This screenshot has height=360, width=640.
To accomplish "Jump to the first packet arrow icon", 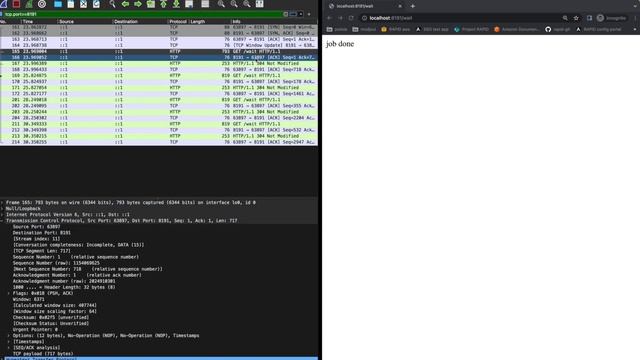I will (163, 4).
